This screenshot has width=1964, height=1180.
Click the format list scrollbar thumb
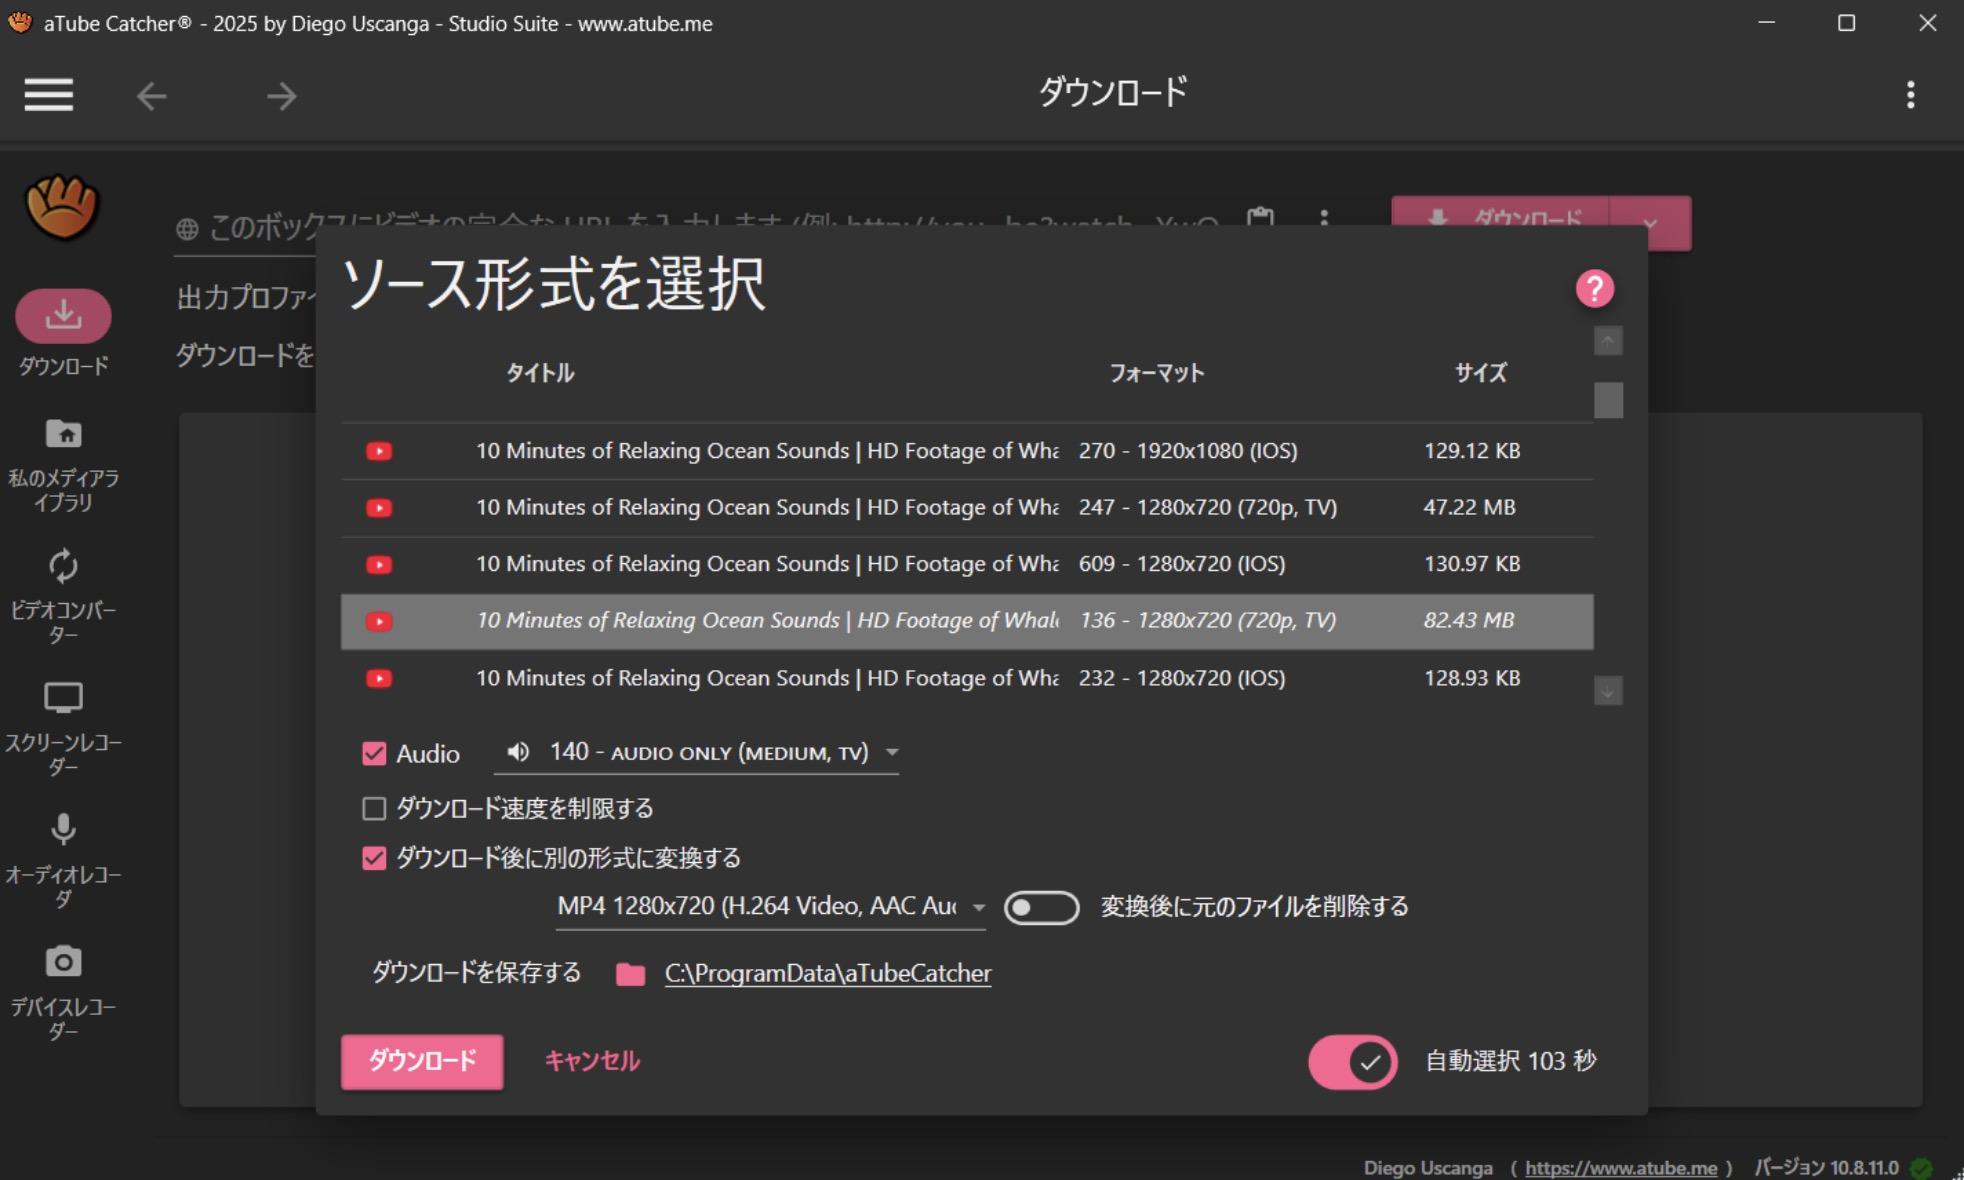[1608, 400]
